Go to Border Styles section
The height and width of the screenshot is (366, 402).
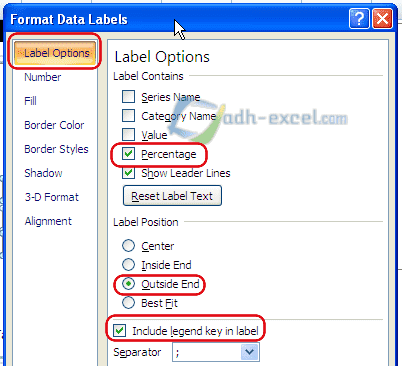[56, 149]
